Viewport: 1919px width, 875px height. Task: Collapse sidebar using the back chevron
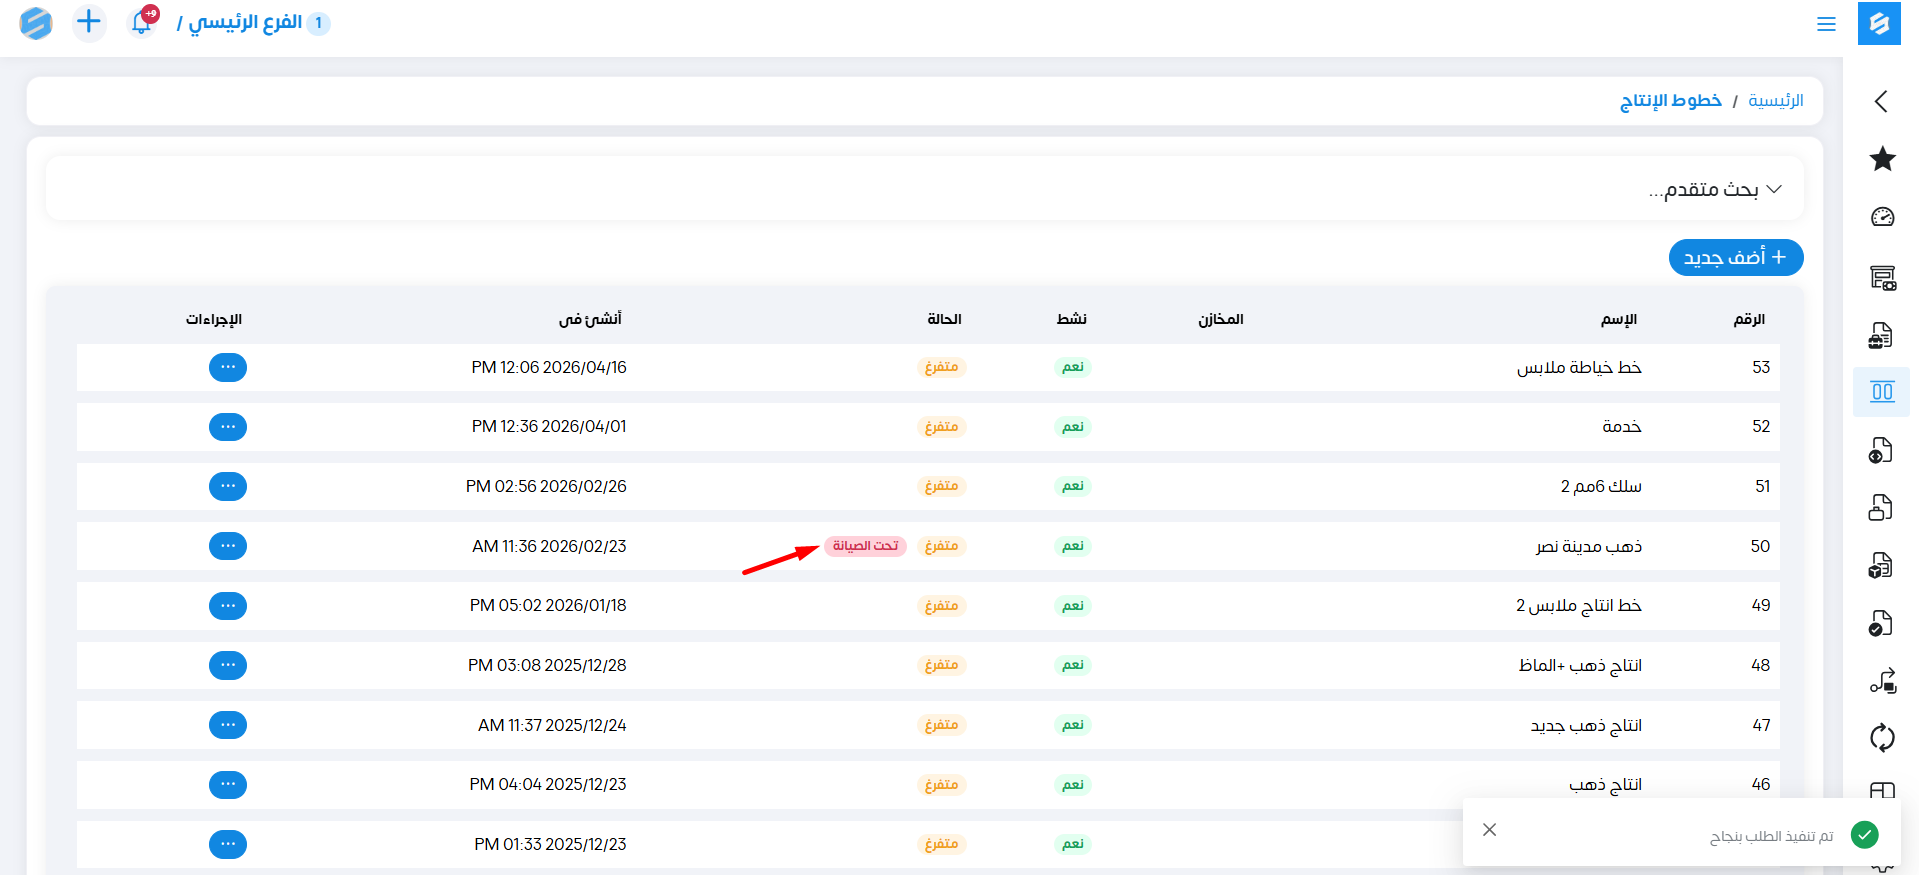pyautogui.click(x=1881, y=101)
